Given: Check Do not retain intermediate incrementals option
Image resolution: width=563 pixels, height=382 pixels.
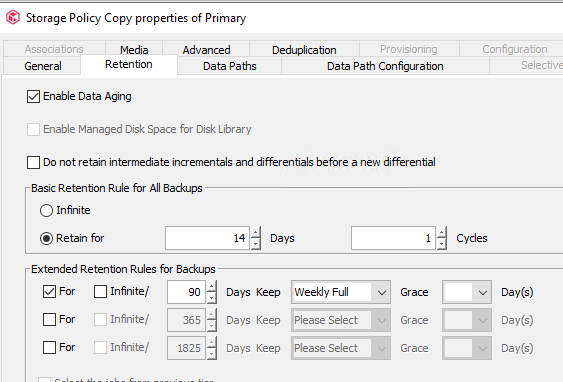Looking at the screenshot, I should point(33,162).
